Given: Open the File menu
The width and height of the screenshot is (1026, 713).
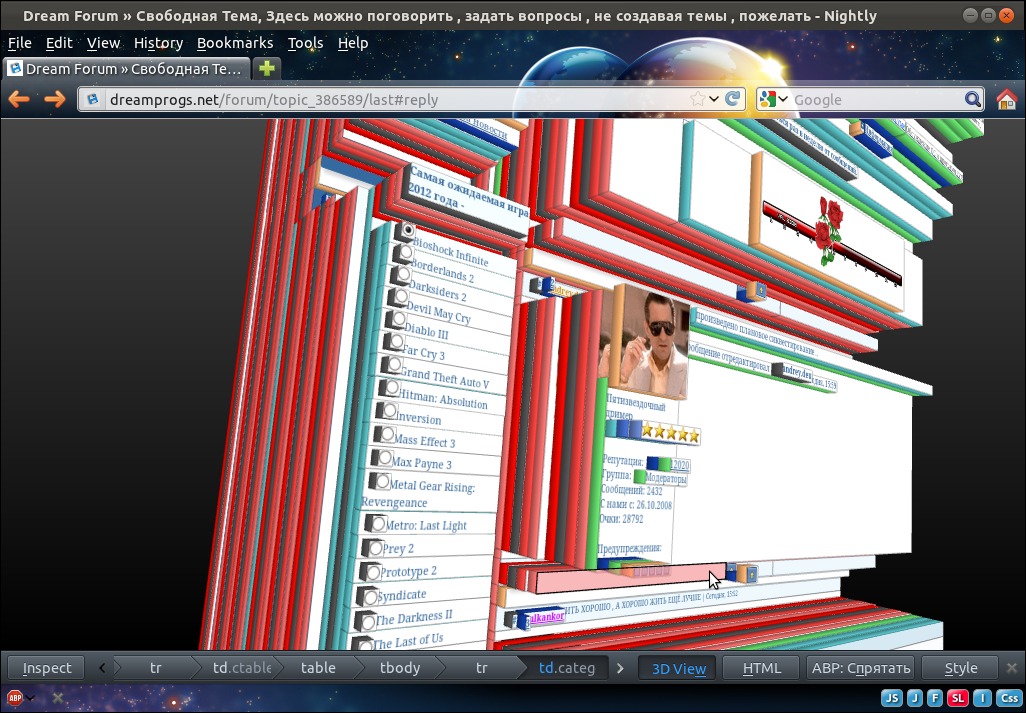Looking at the screenshot, I should 20,43.
